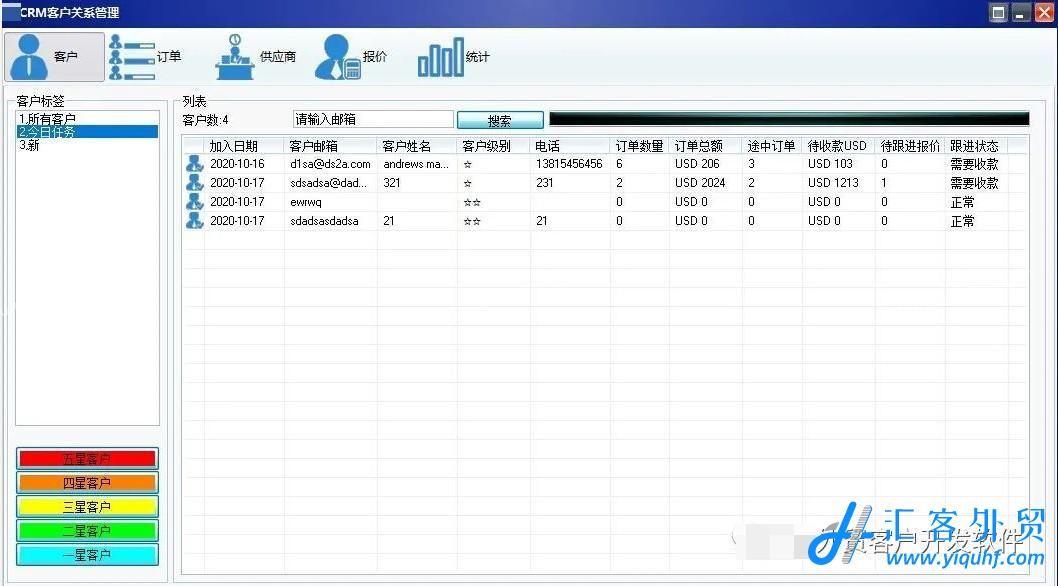Select the email cell sdsadsa@dad...
Image resolution: width=1058 pixels, height=586 pixels.
(329, 183)
